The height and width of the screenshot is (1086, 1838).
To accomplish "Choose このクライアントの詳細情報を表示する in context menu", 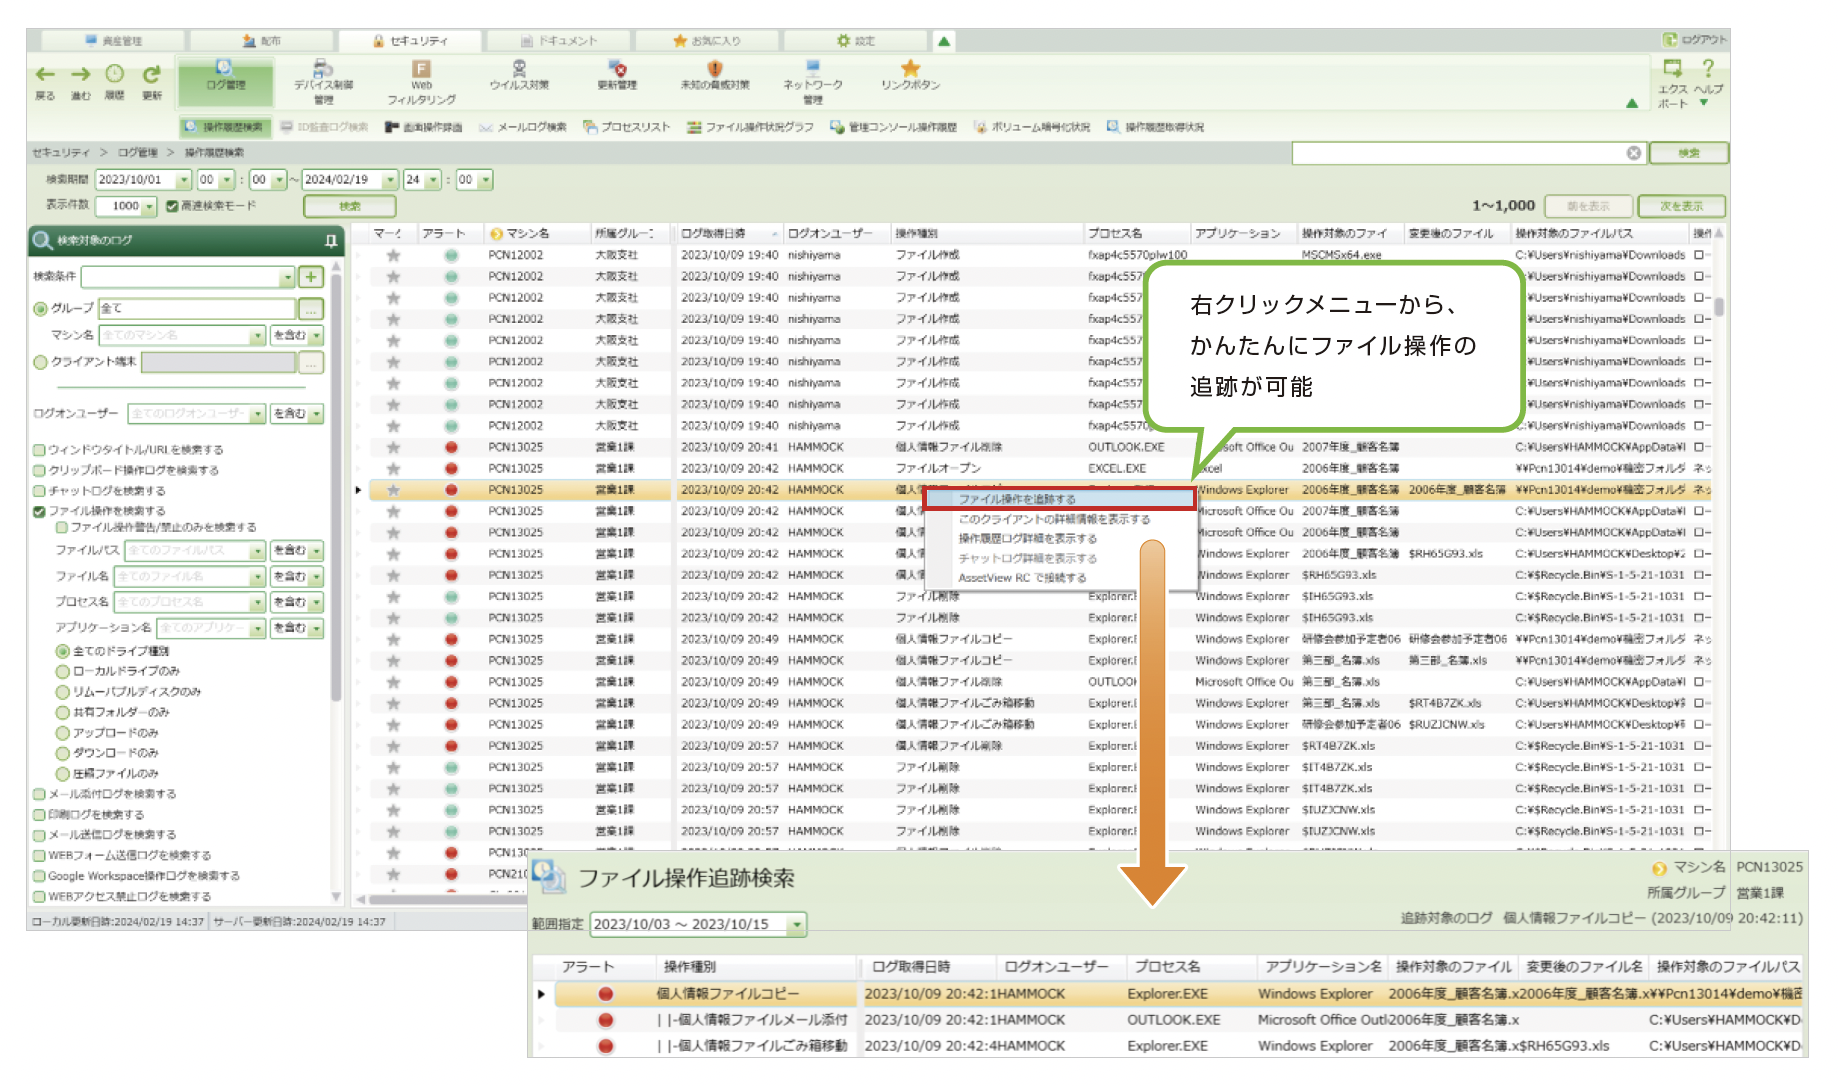I will [1054, 519].
